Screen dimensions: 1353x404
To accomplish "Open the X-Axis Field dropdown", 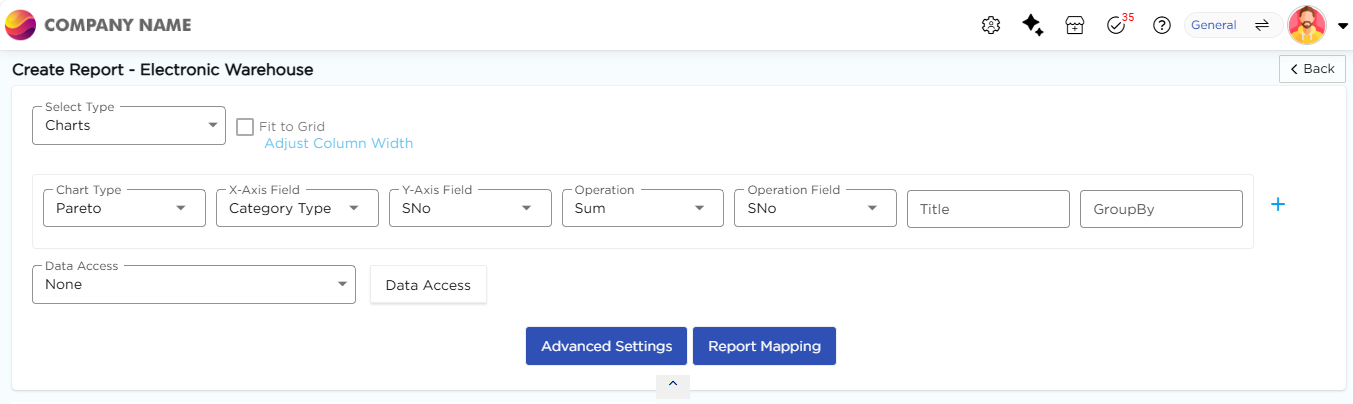I will point(297,209).
